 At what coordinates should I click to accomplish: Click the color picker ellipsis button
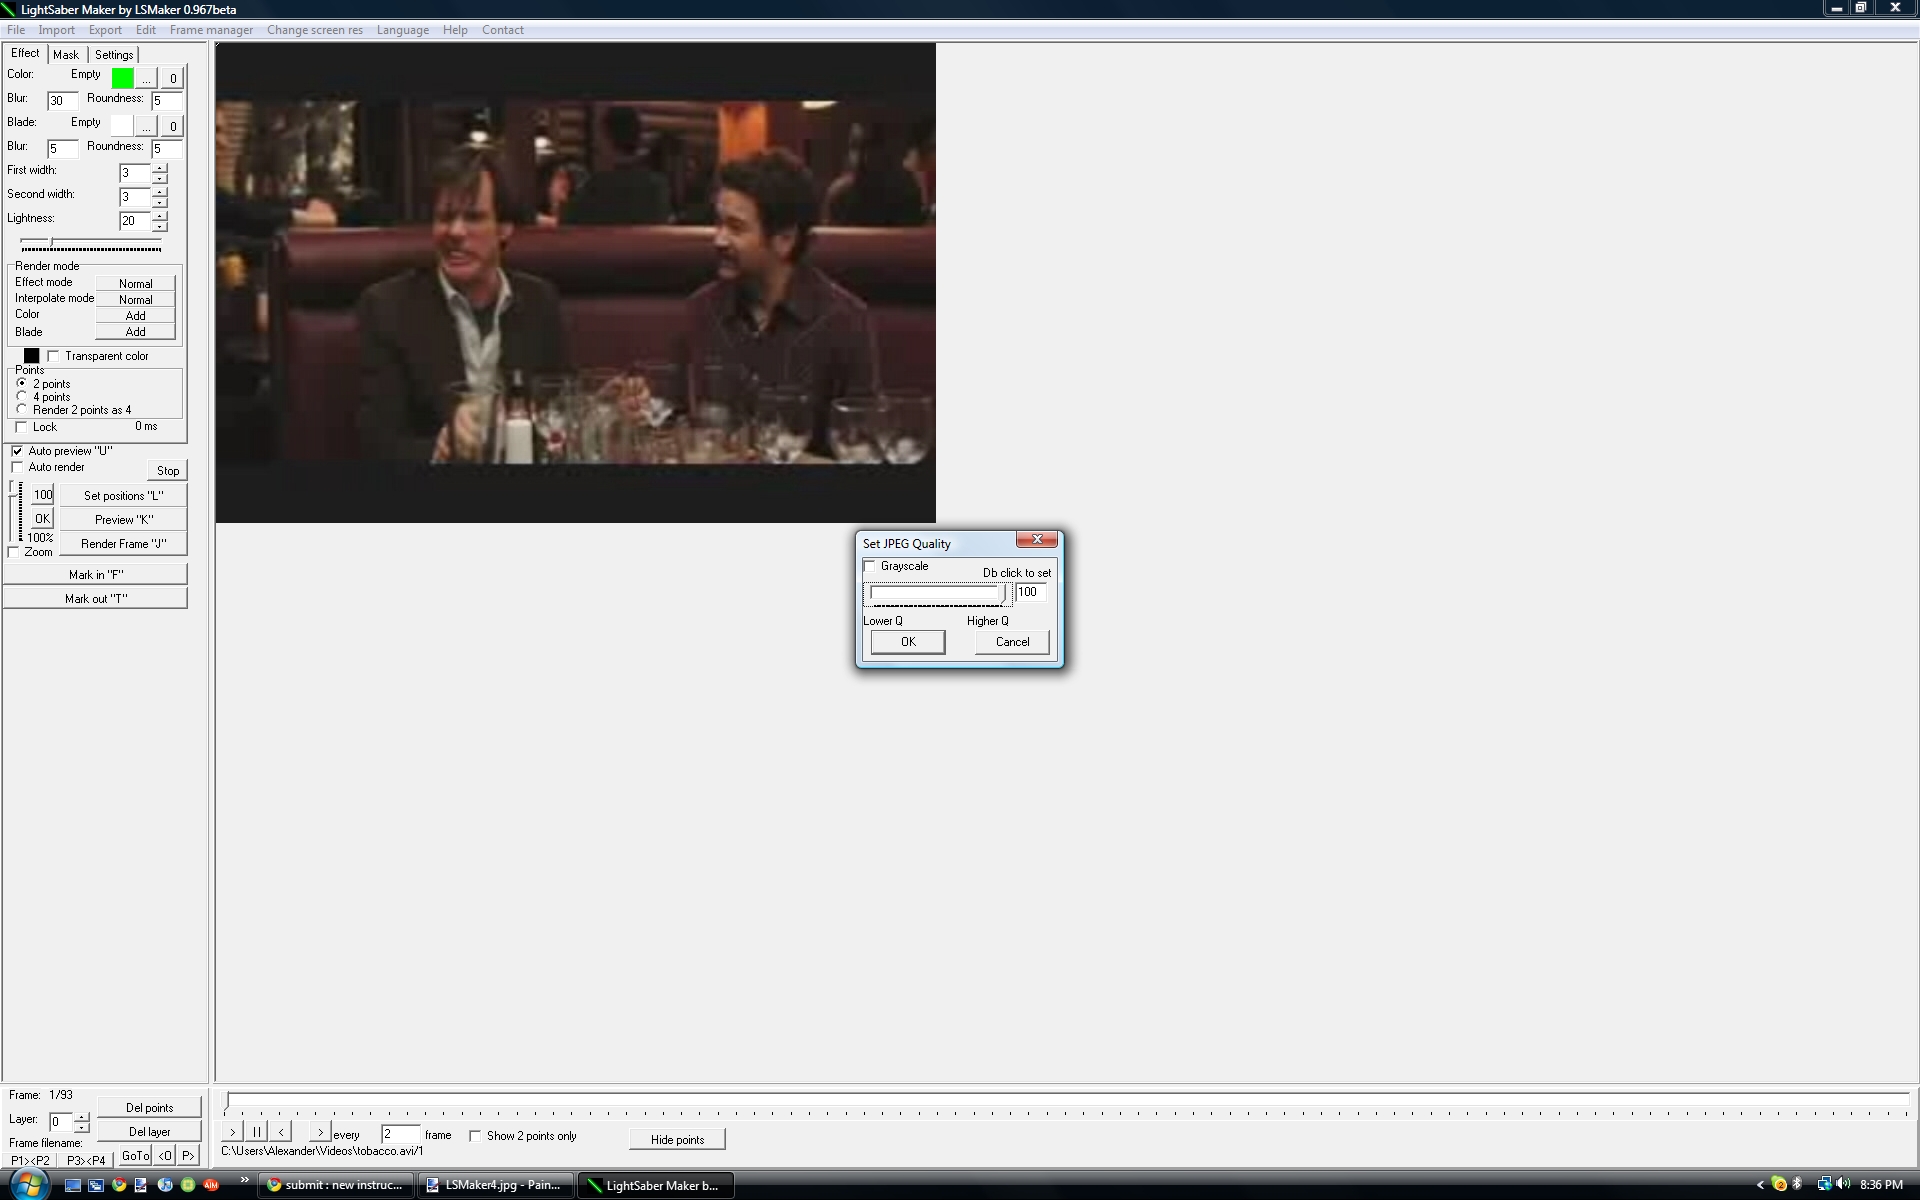coord(146,78)
